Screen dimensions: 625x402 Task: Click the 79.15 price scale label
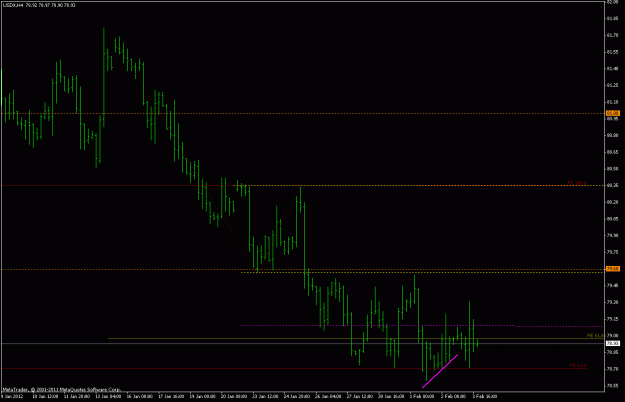pyautogui.click(x=613, y=319)
